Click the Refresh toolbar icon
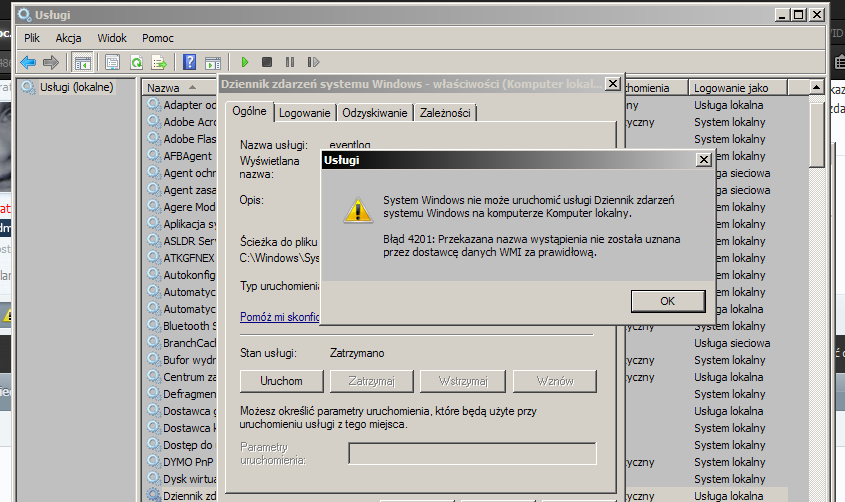The width and height of the screenshot is (845, 502). click(136, 62)
